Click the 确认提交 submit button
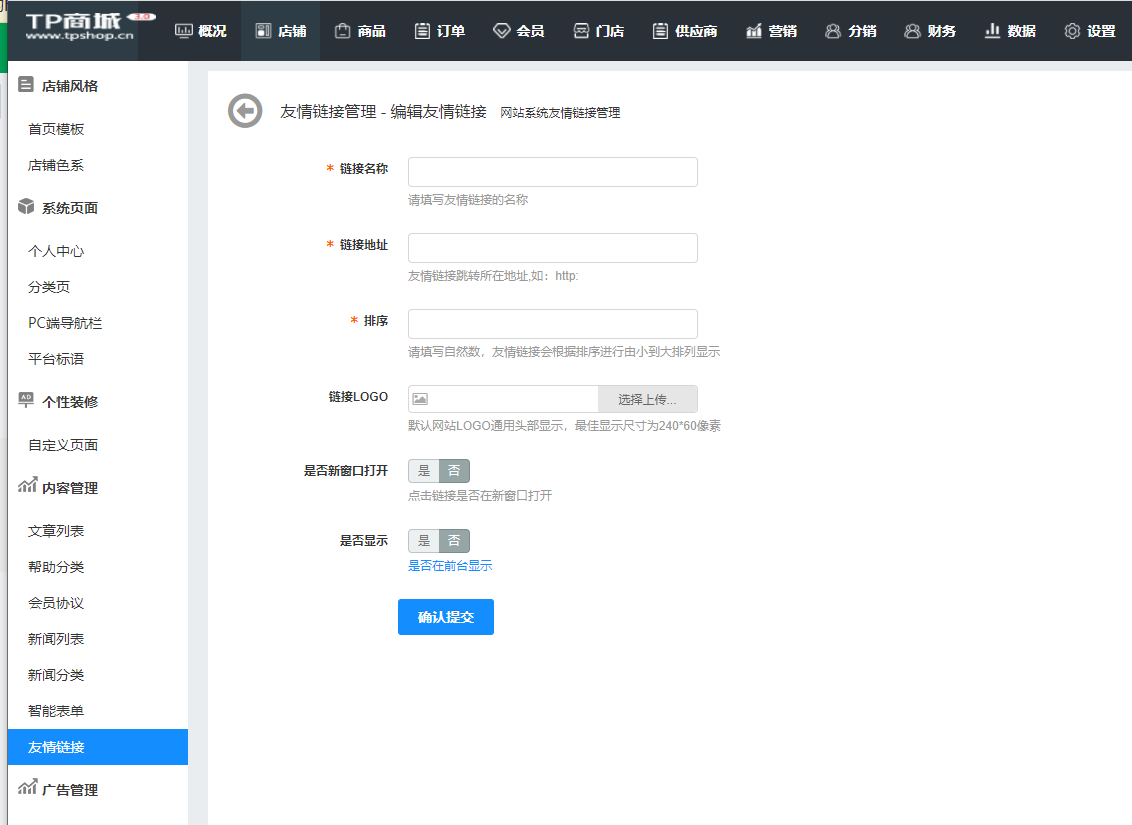Viewport: 1132px width, 825px height. (446, 617)
